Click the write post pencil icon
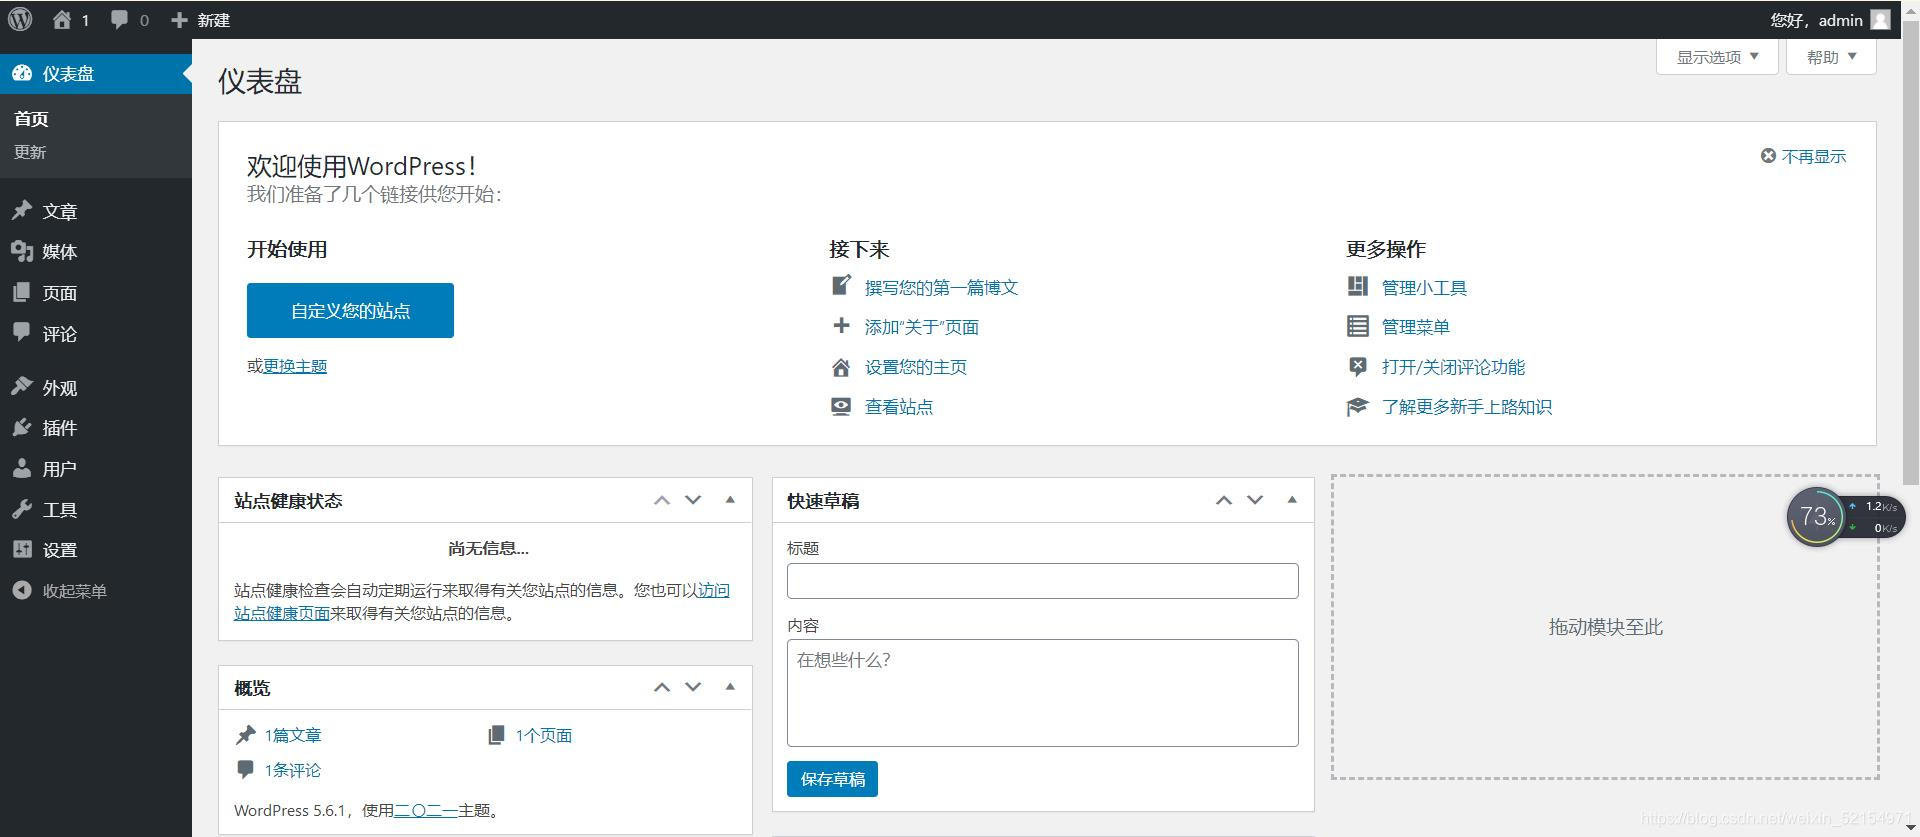 click(x=841, y=286)
